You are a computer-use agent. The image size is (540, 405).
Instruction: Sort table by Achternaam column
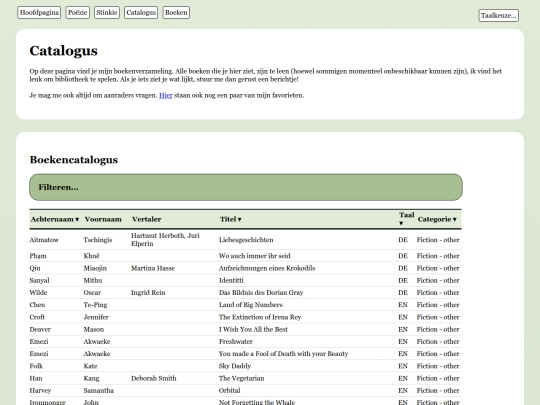(x=55, y=219)
